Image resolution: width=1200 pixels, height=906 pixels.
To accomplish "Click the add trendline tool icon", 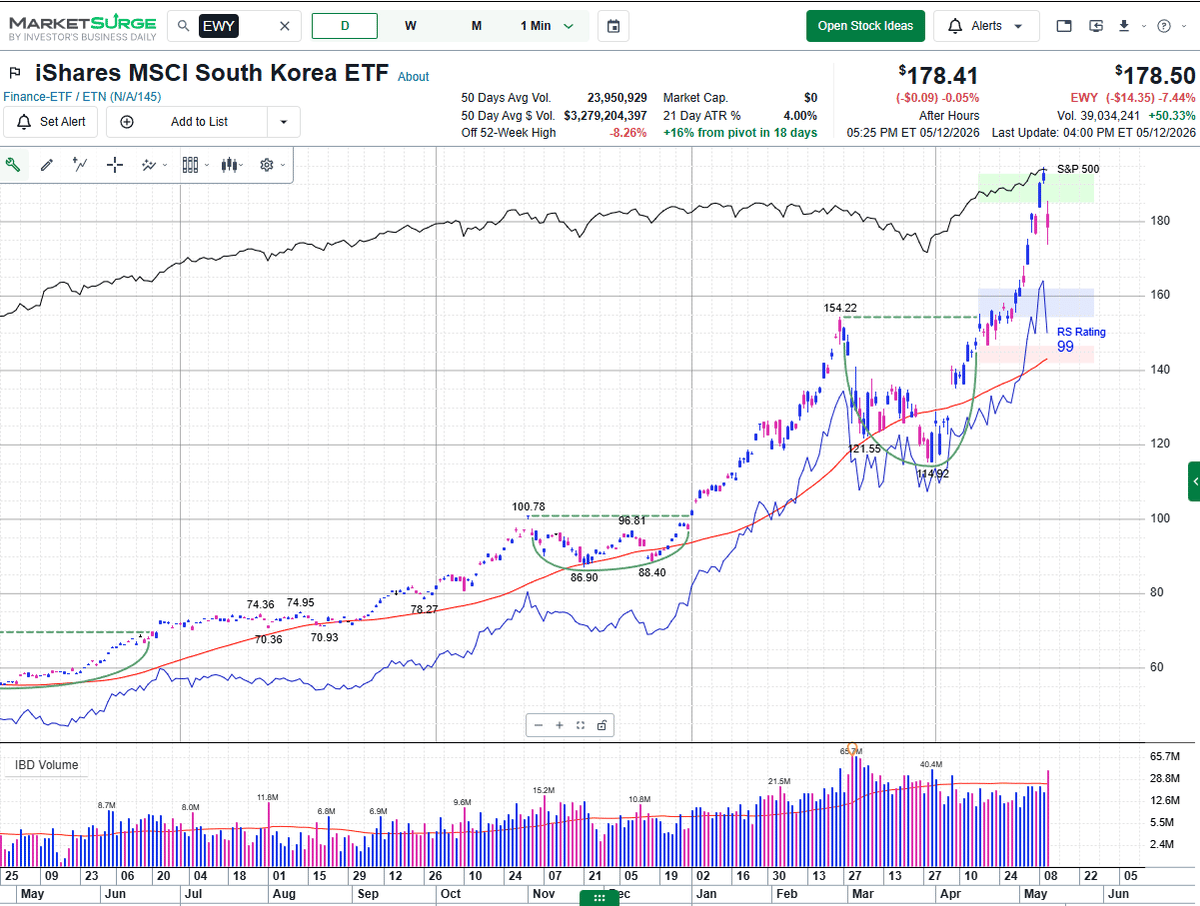I will [81, 165].
